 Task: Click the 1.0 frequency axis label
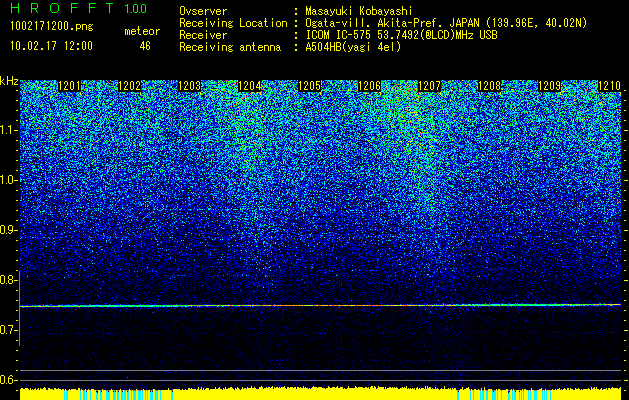coord(8,181)
